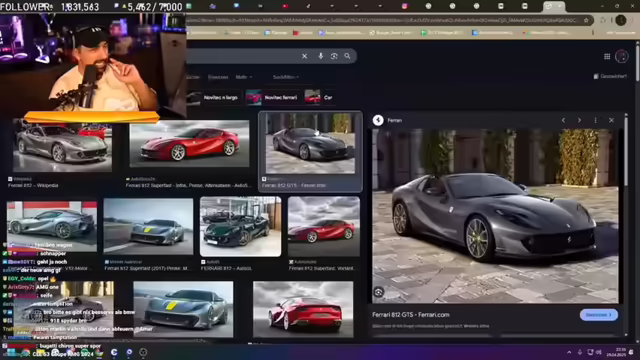The image size is (640, 360).
Task: Open the Ferrari 812 GTS result caption
Action: pyautogui.click(x=294, y=185)
